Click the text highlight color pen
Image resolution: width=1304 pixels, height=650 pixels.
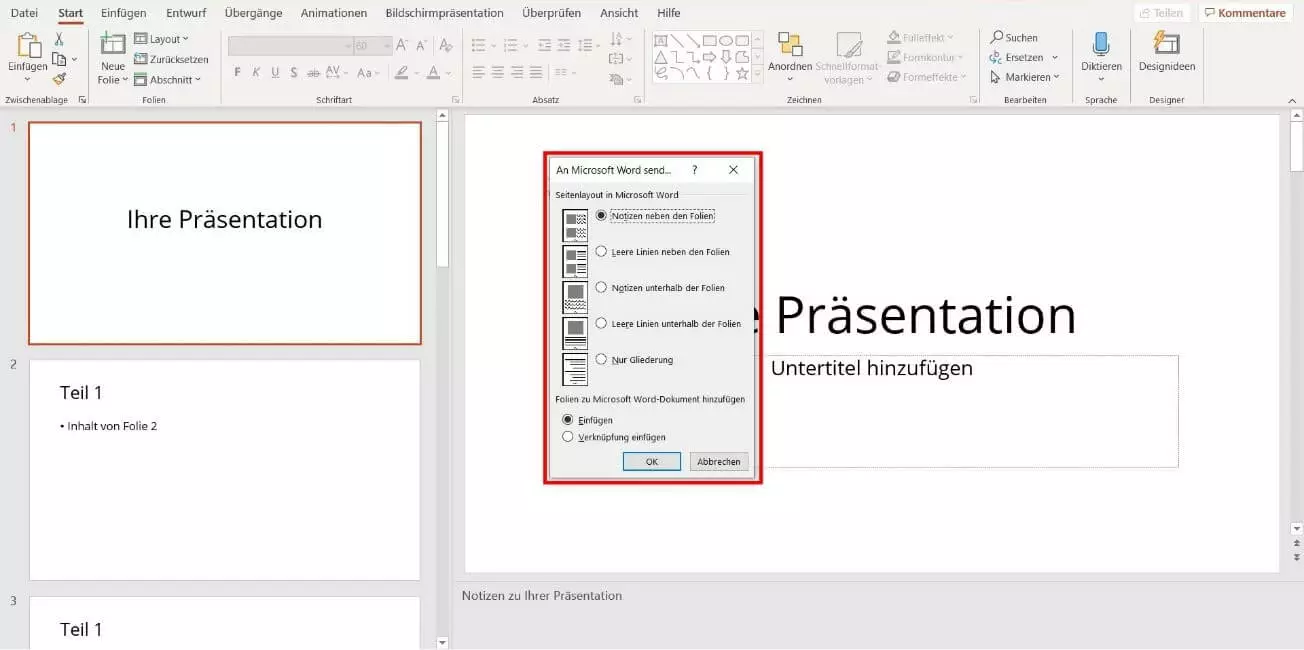click(402, 73)
